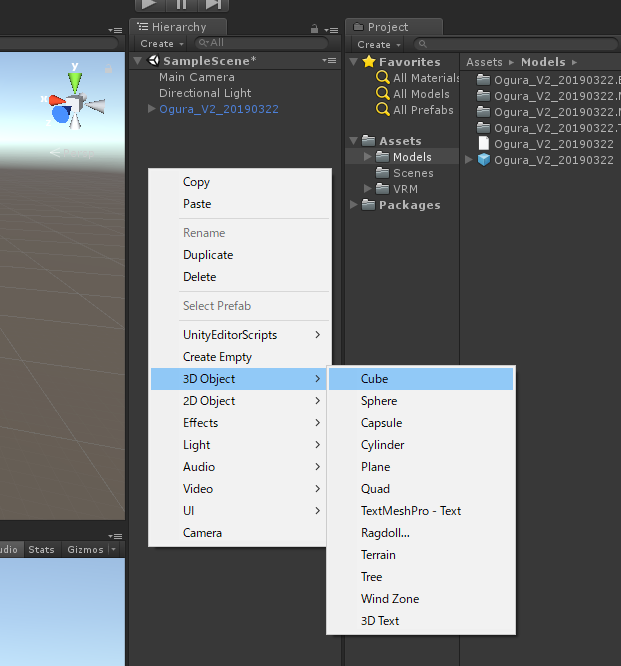Choose Cube from 3D Object submenu
The image size is (621, 666).
click(x=374, y=379)
